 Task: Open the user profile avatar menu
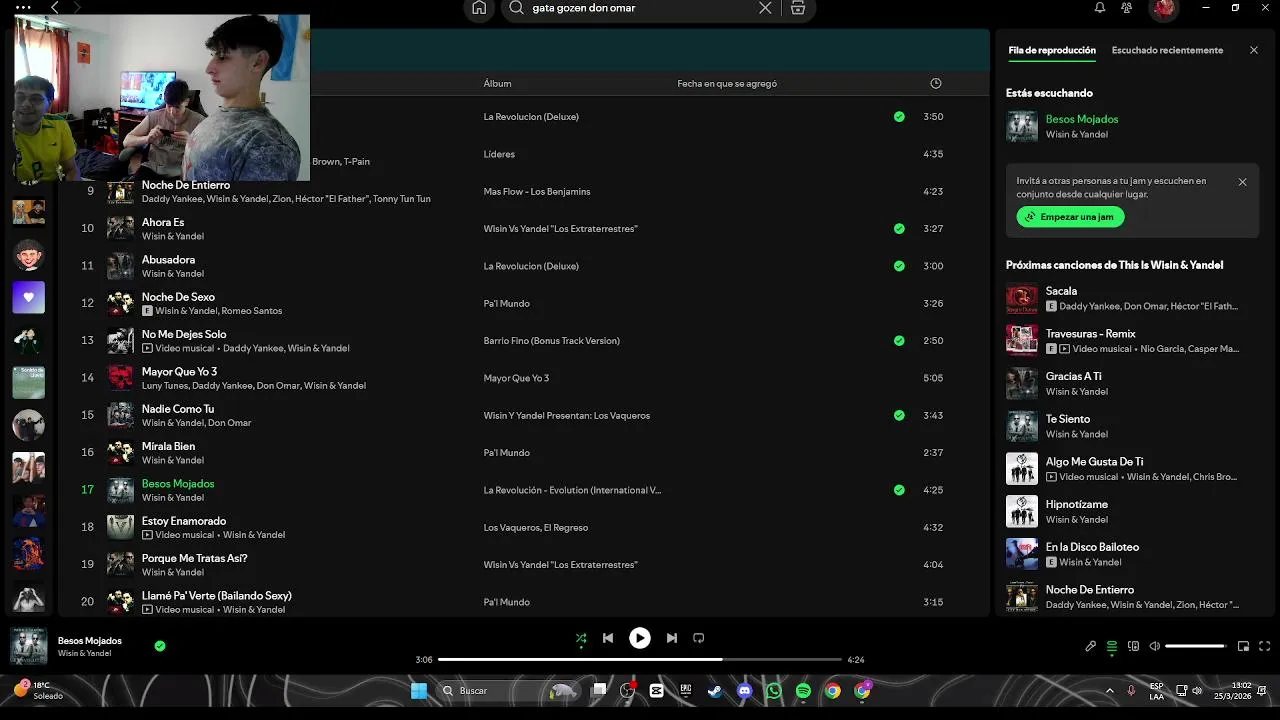pyautogui.click(x=1163, y=8)
